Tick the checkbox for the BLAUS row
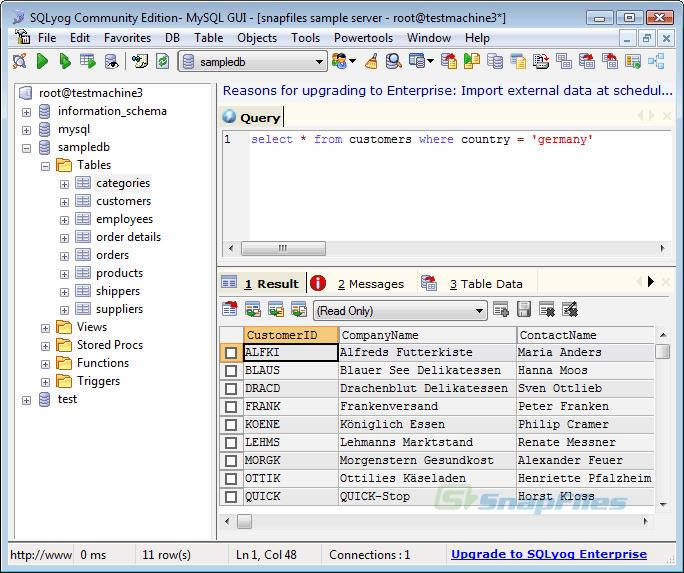 (231, 371)
